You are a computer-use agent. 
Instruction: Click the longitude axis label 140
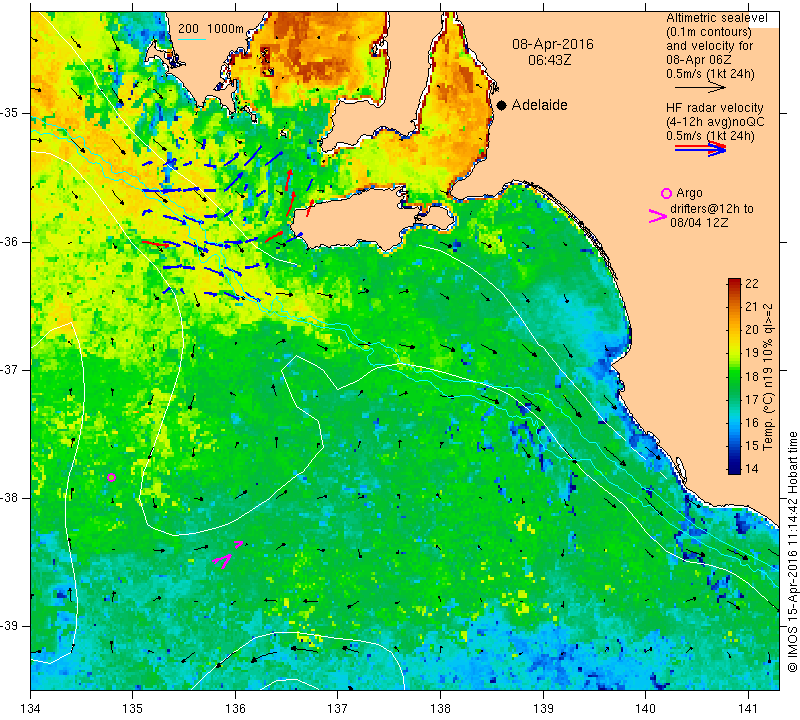(645, 708)
